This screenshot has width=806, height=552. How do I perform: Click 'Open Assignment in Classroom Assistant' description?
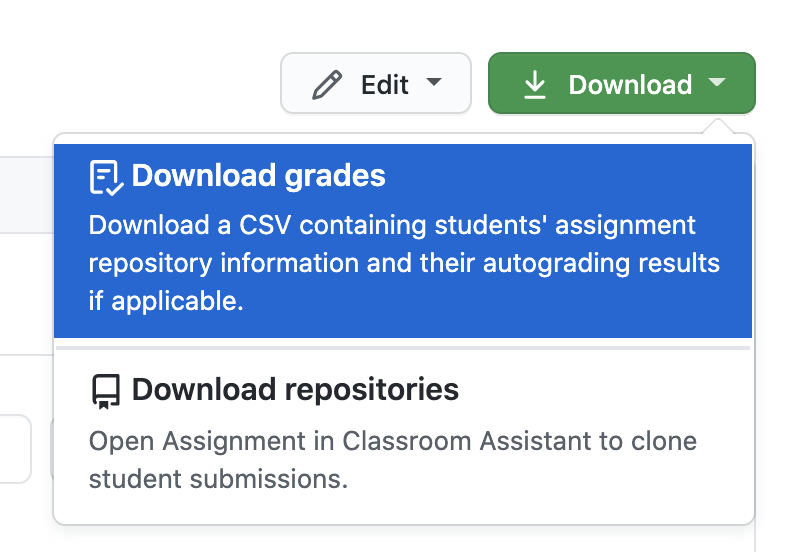(393, 460)
